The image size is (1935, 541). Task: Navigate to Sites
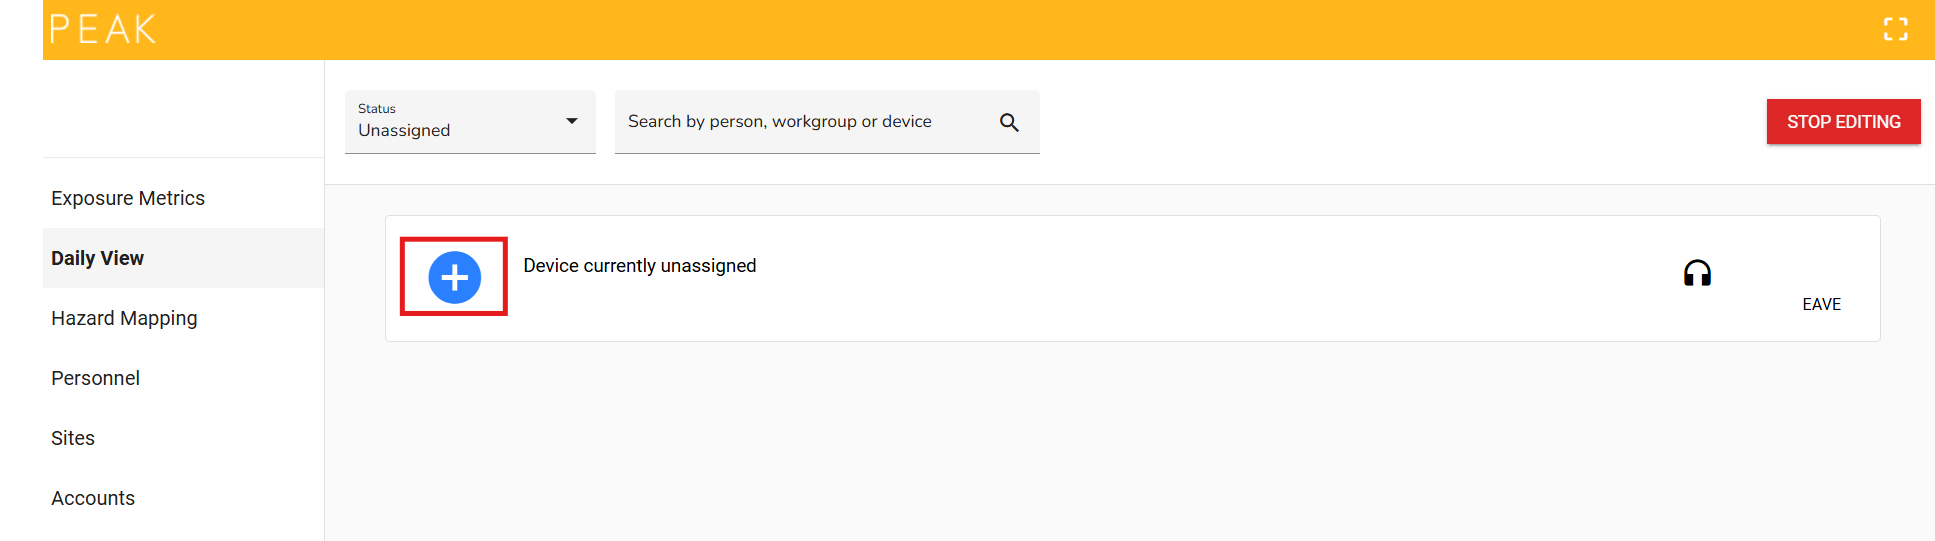tap(183, 438)
